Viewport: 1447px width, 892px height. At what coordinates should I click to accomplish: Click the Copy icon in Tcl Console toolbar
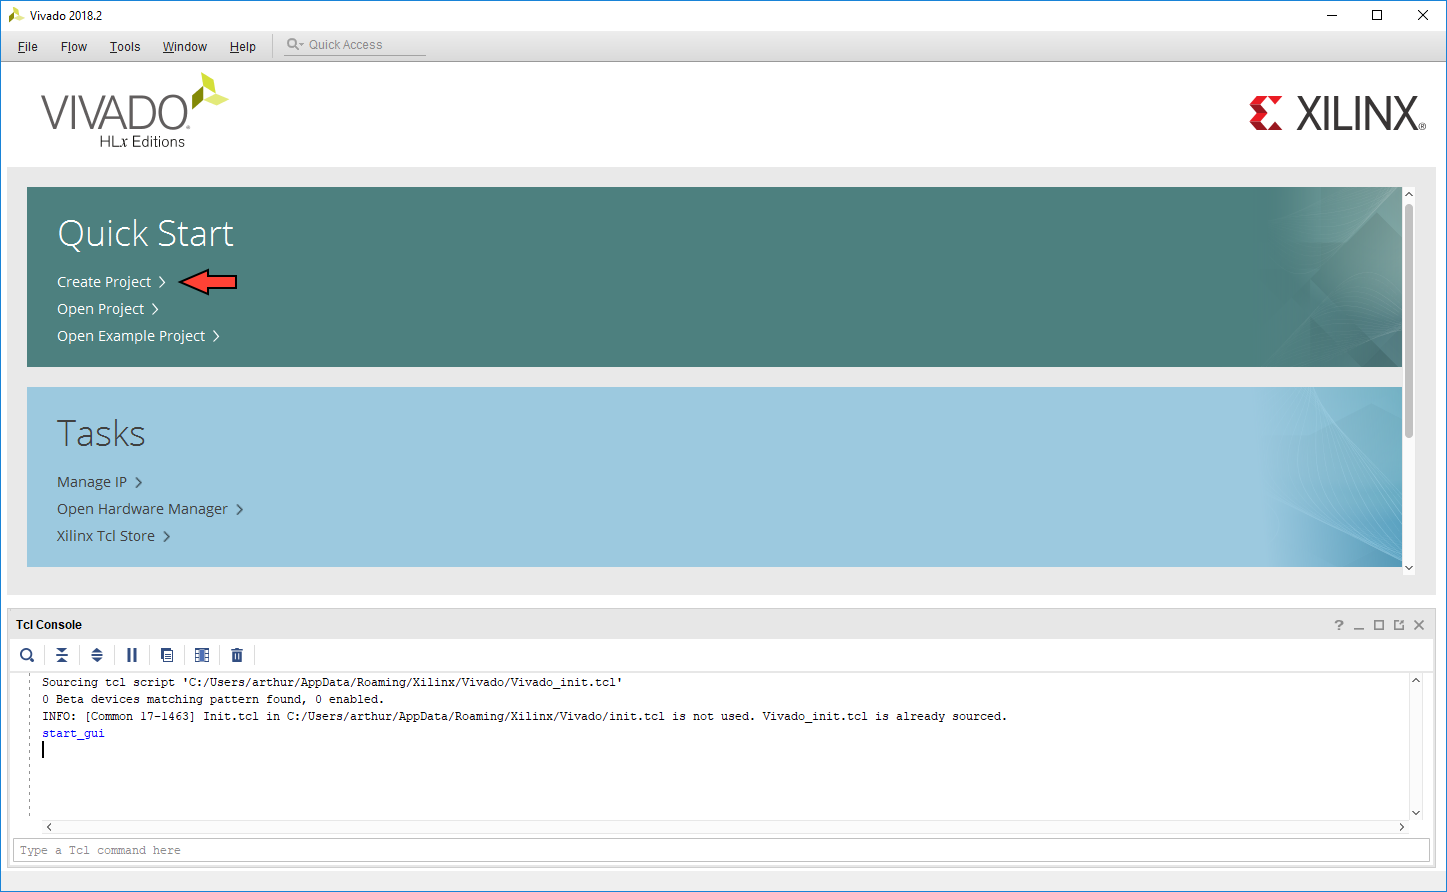167,655
